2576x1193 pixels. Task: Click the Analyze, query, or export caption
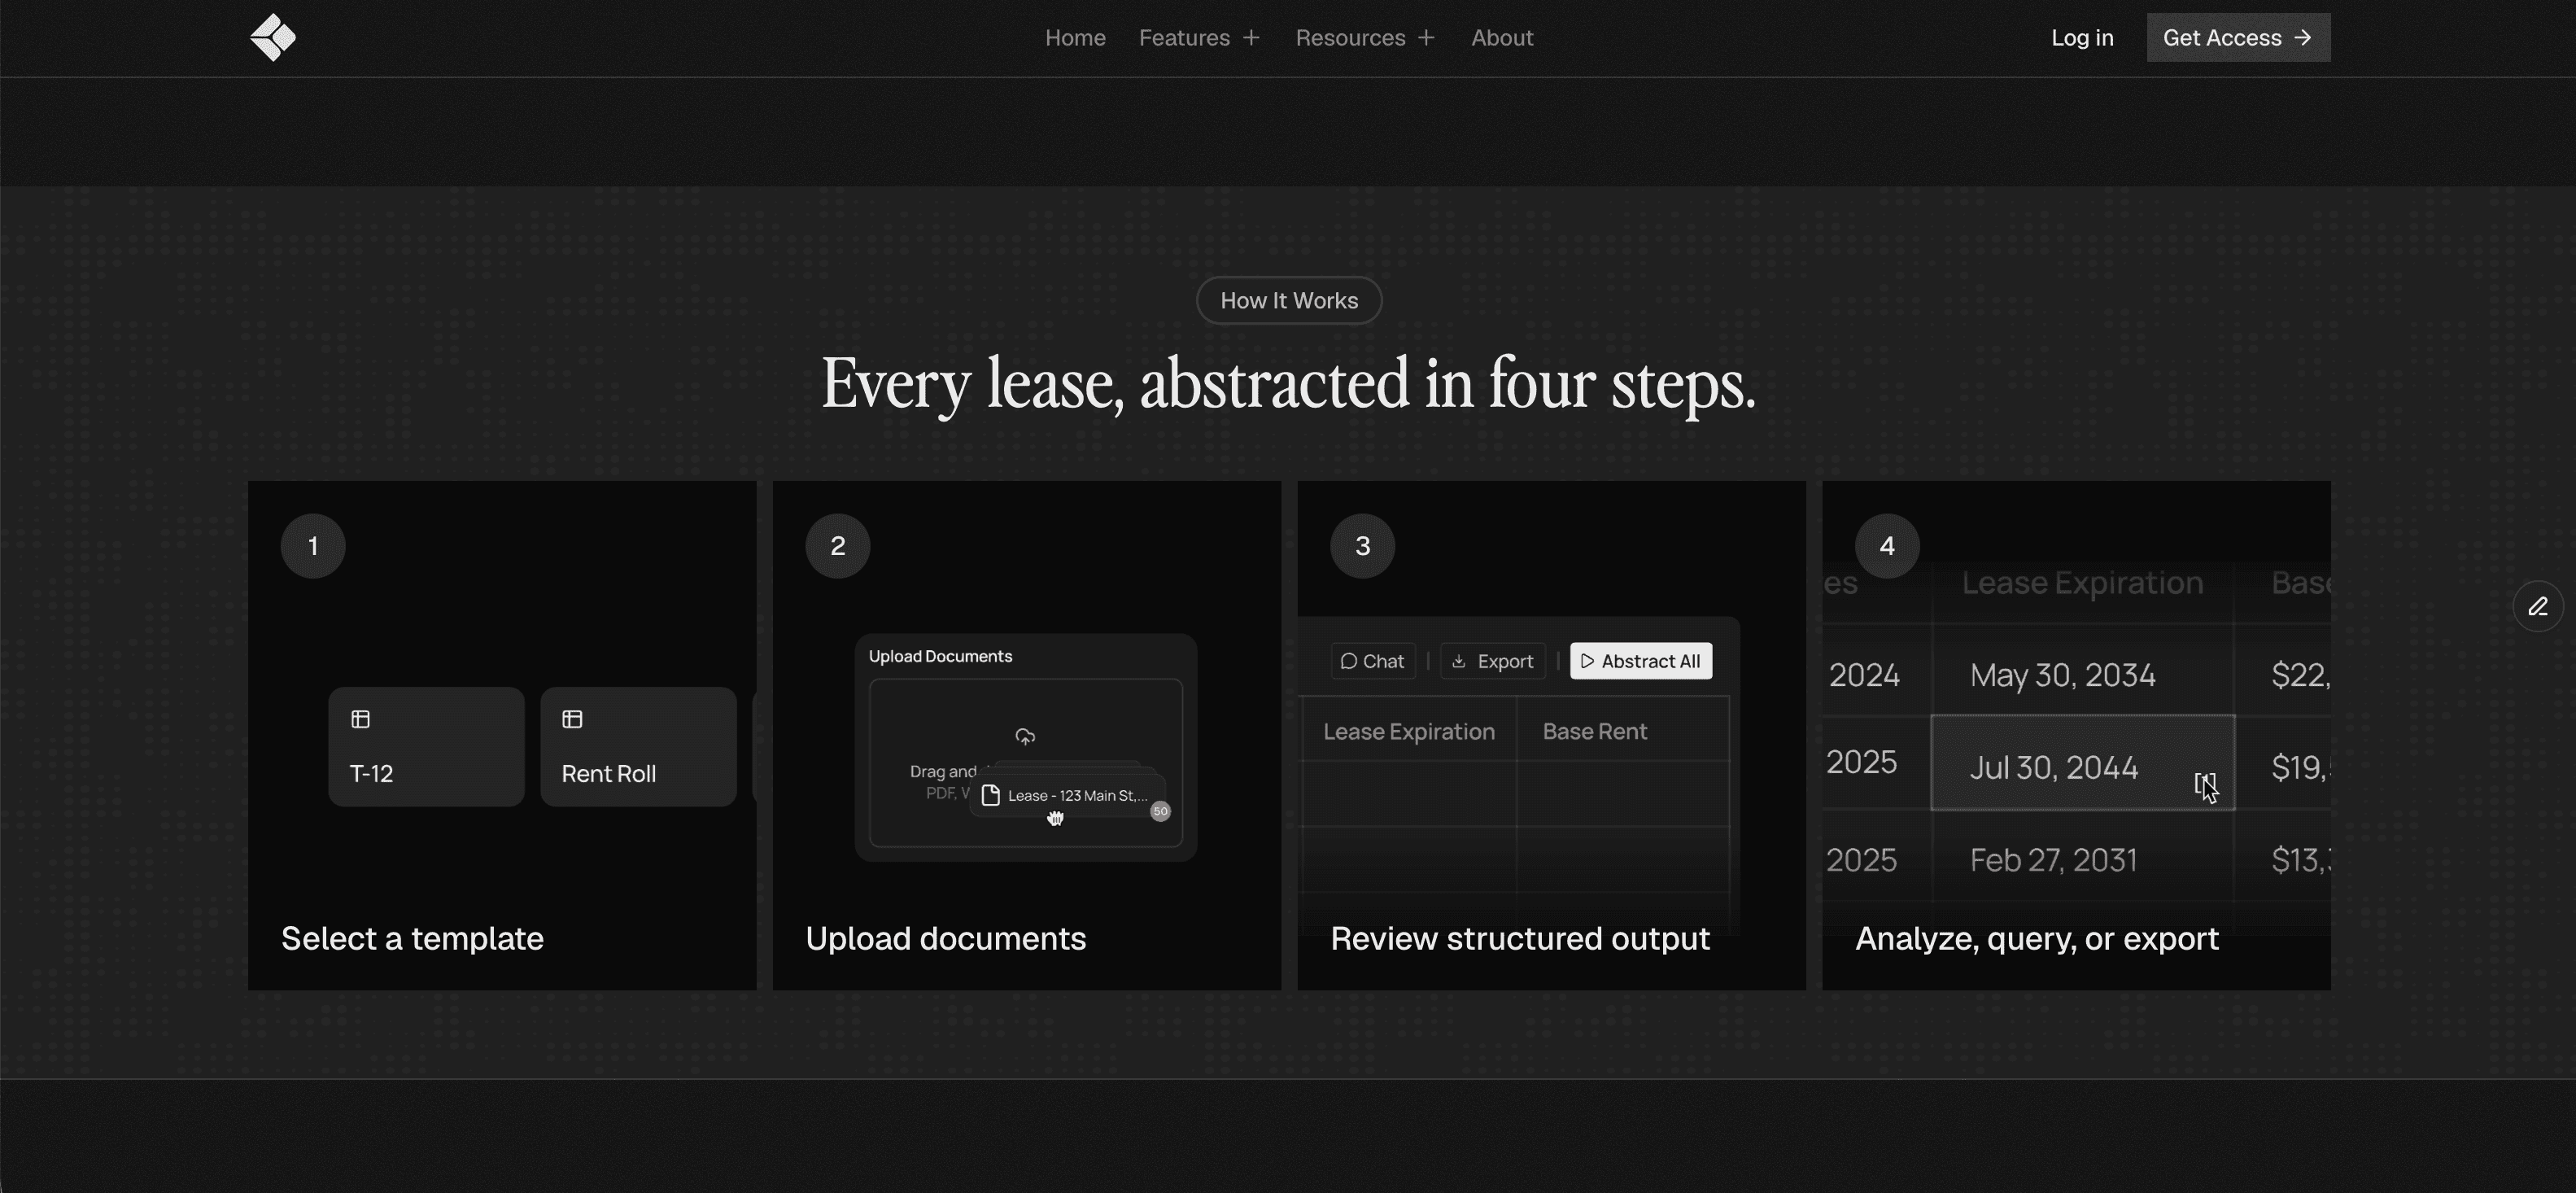click(x=2037, y=938)
